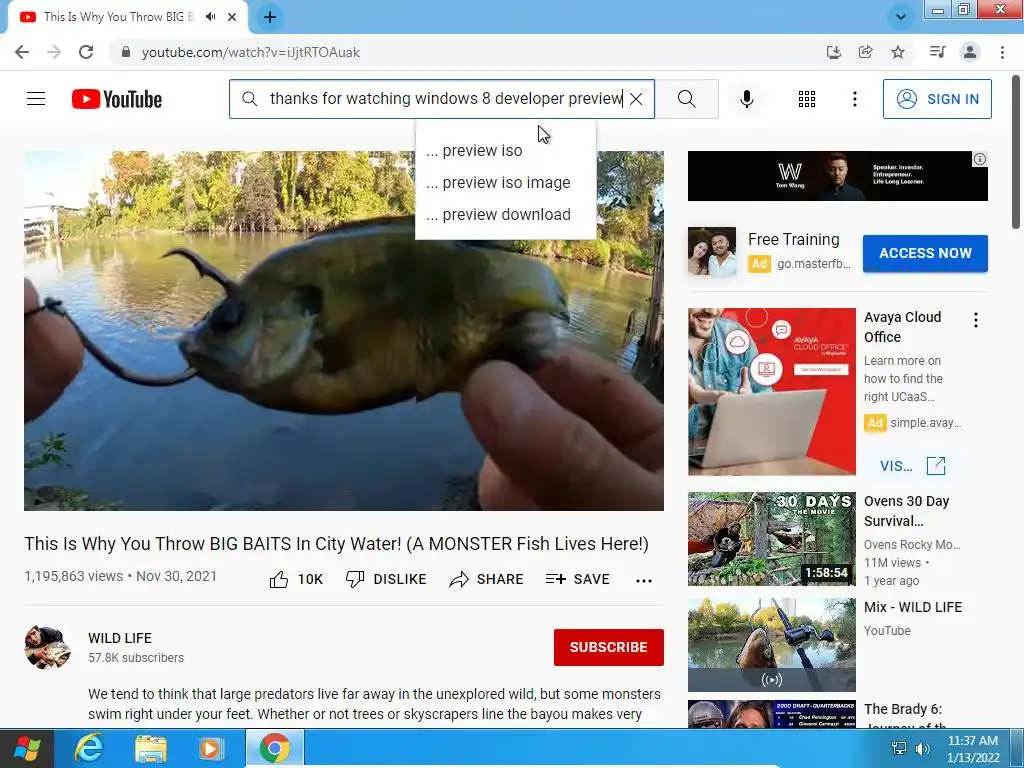Open Mix - WILD LIFE playlist thumbnail

click(x=771, y=645)
